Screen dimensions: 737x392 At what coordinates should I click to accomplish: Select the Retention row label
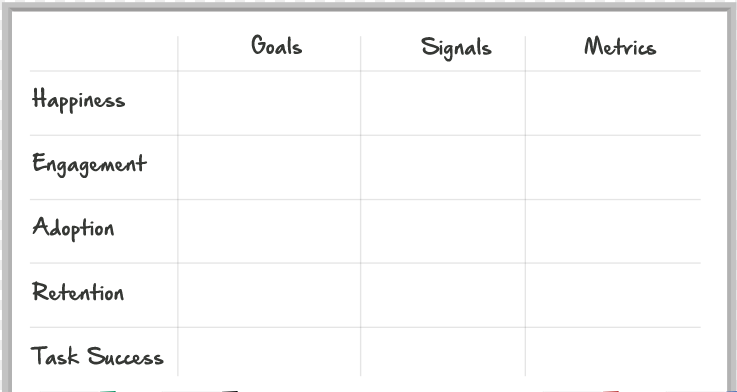(x=78, y=291)
